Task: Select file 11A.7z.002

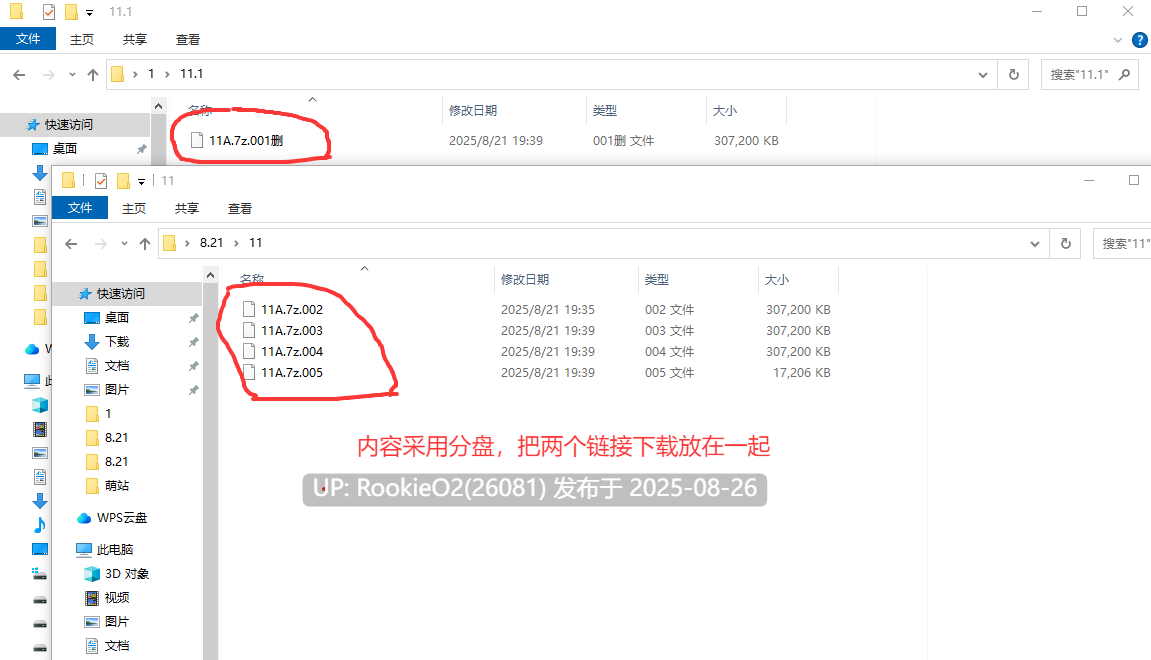Action: tap(292, 309)
